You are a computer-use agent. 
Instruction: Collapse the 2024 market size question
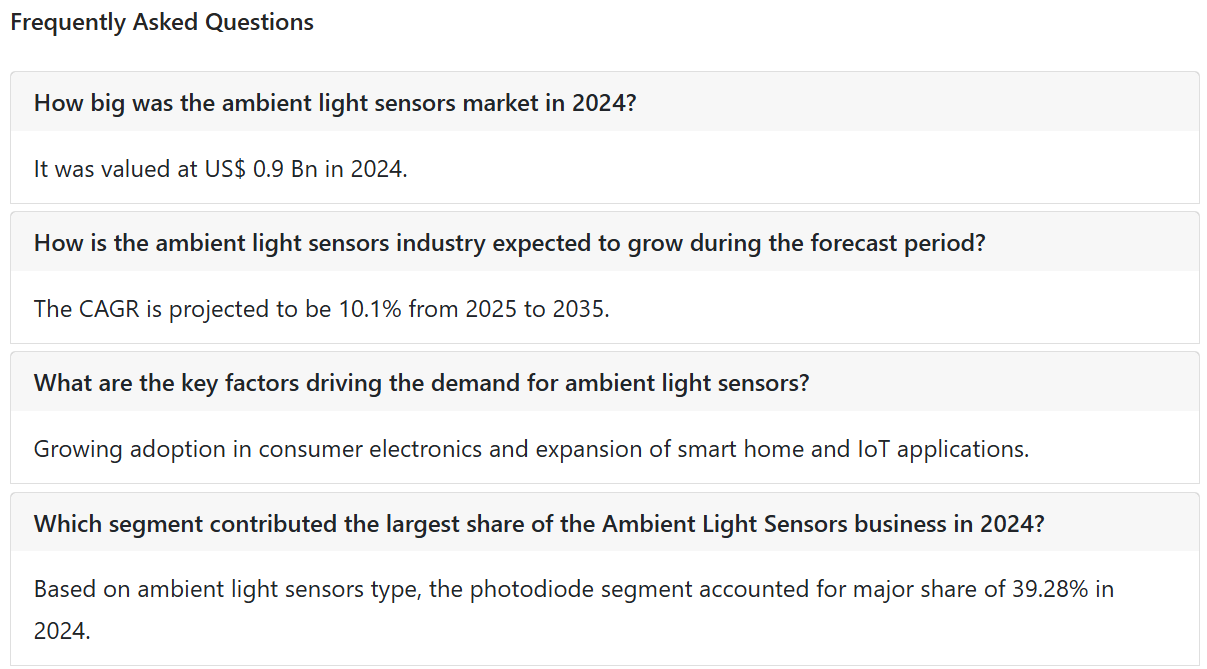pos(604,102)
